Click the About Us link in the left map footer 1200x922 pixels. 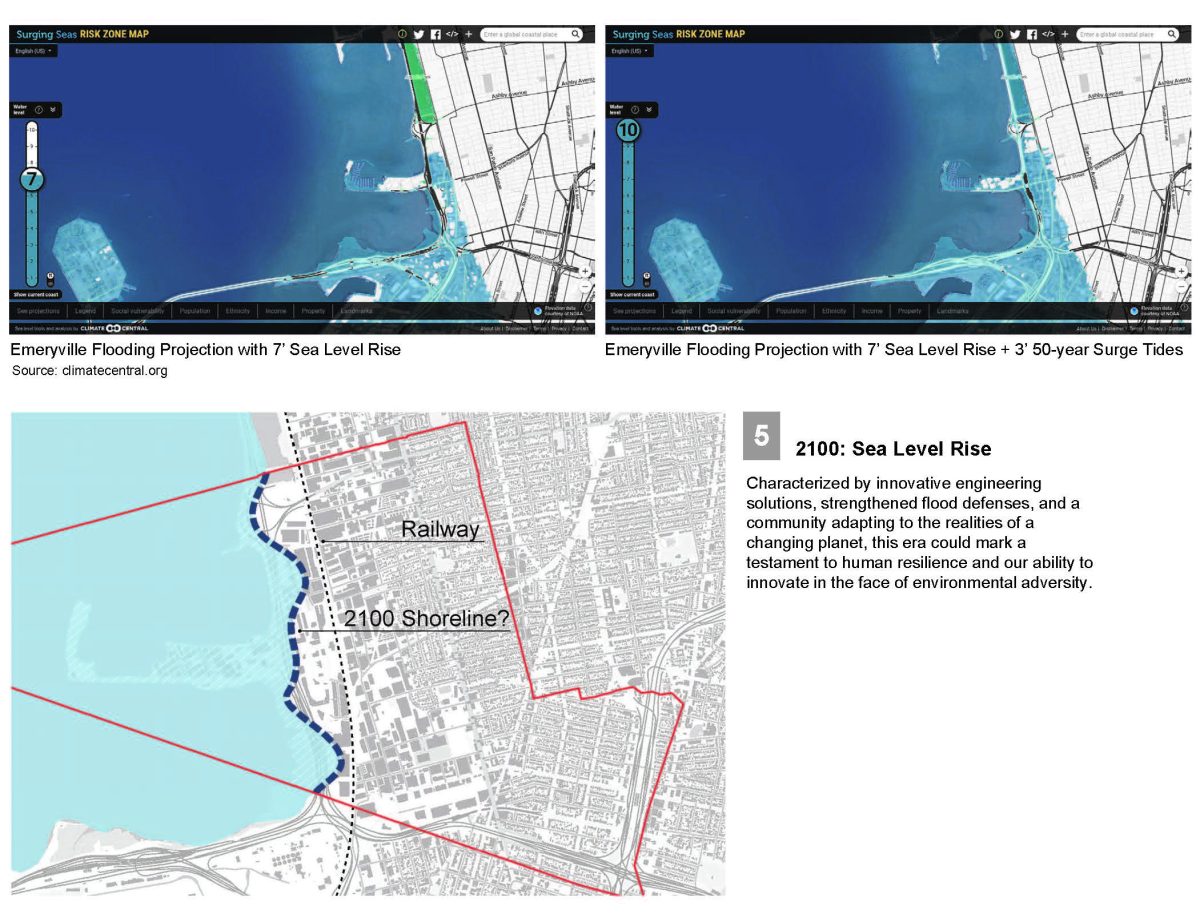coord(490,328)
